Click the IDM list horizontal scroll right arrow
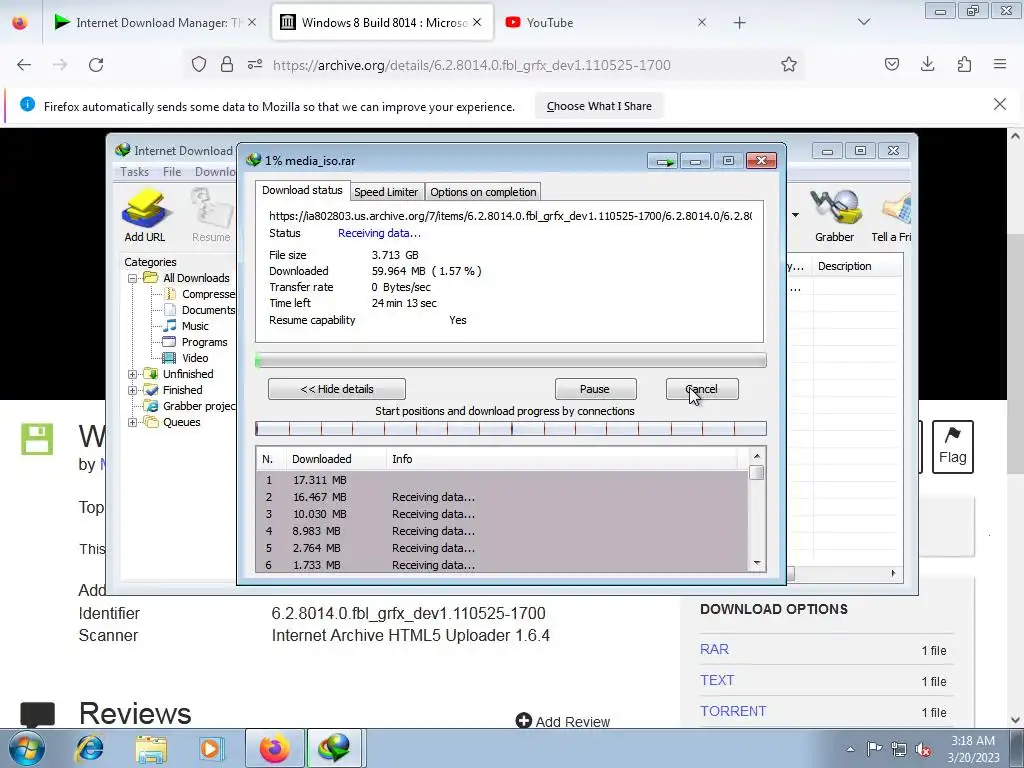This screenshot has height=768, width=1024. tap(893, 573)
